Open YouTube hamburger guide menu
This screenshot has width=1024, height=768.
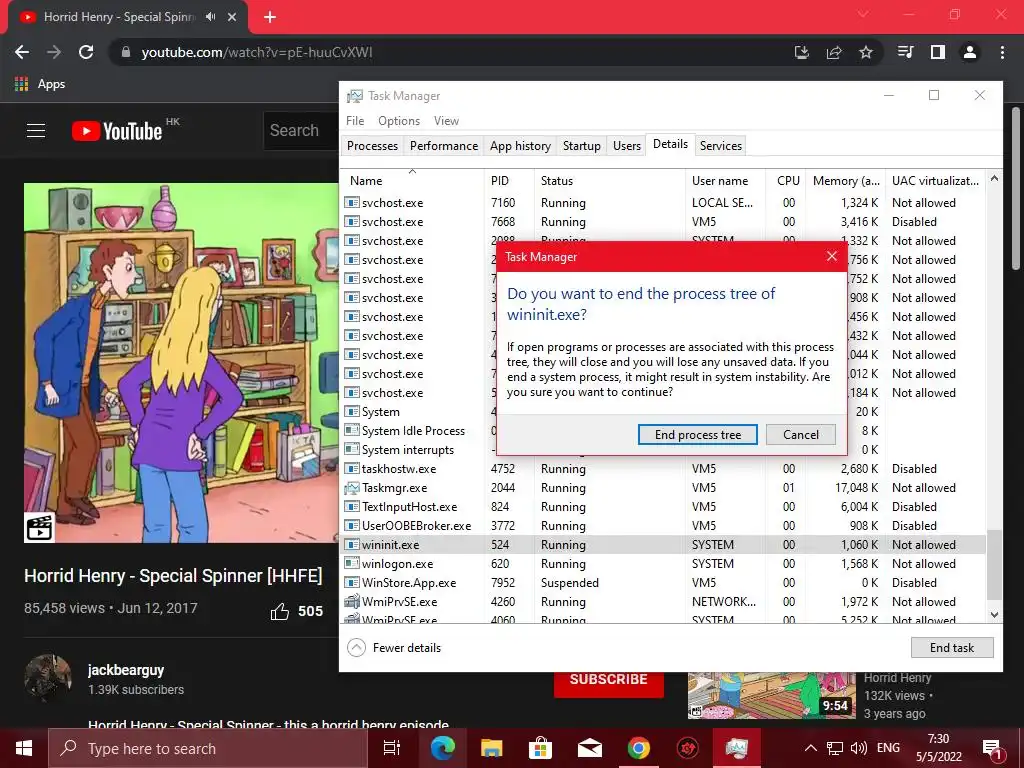[x=36, y=131]
